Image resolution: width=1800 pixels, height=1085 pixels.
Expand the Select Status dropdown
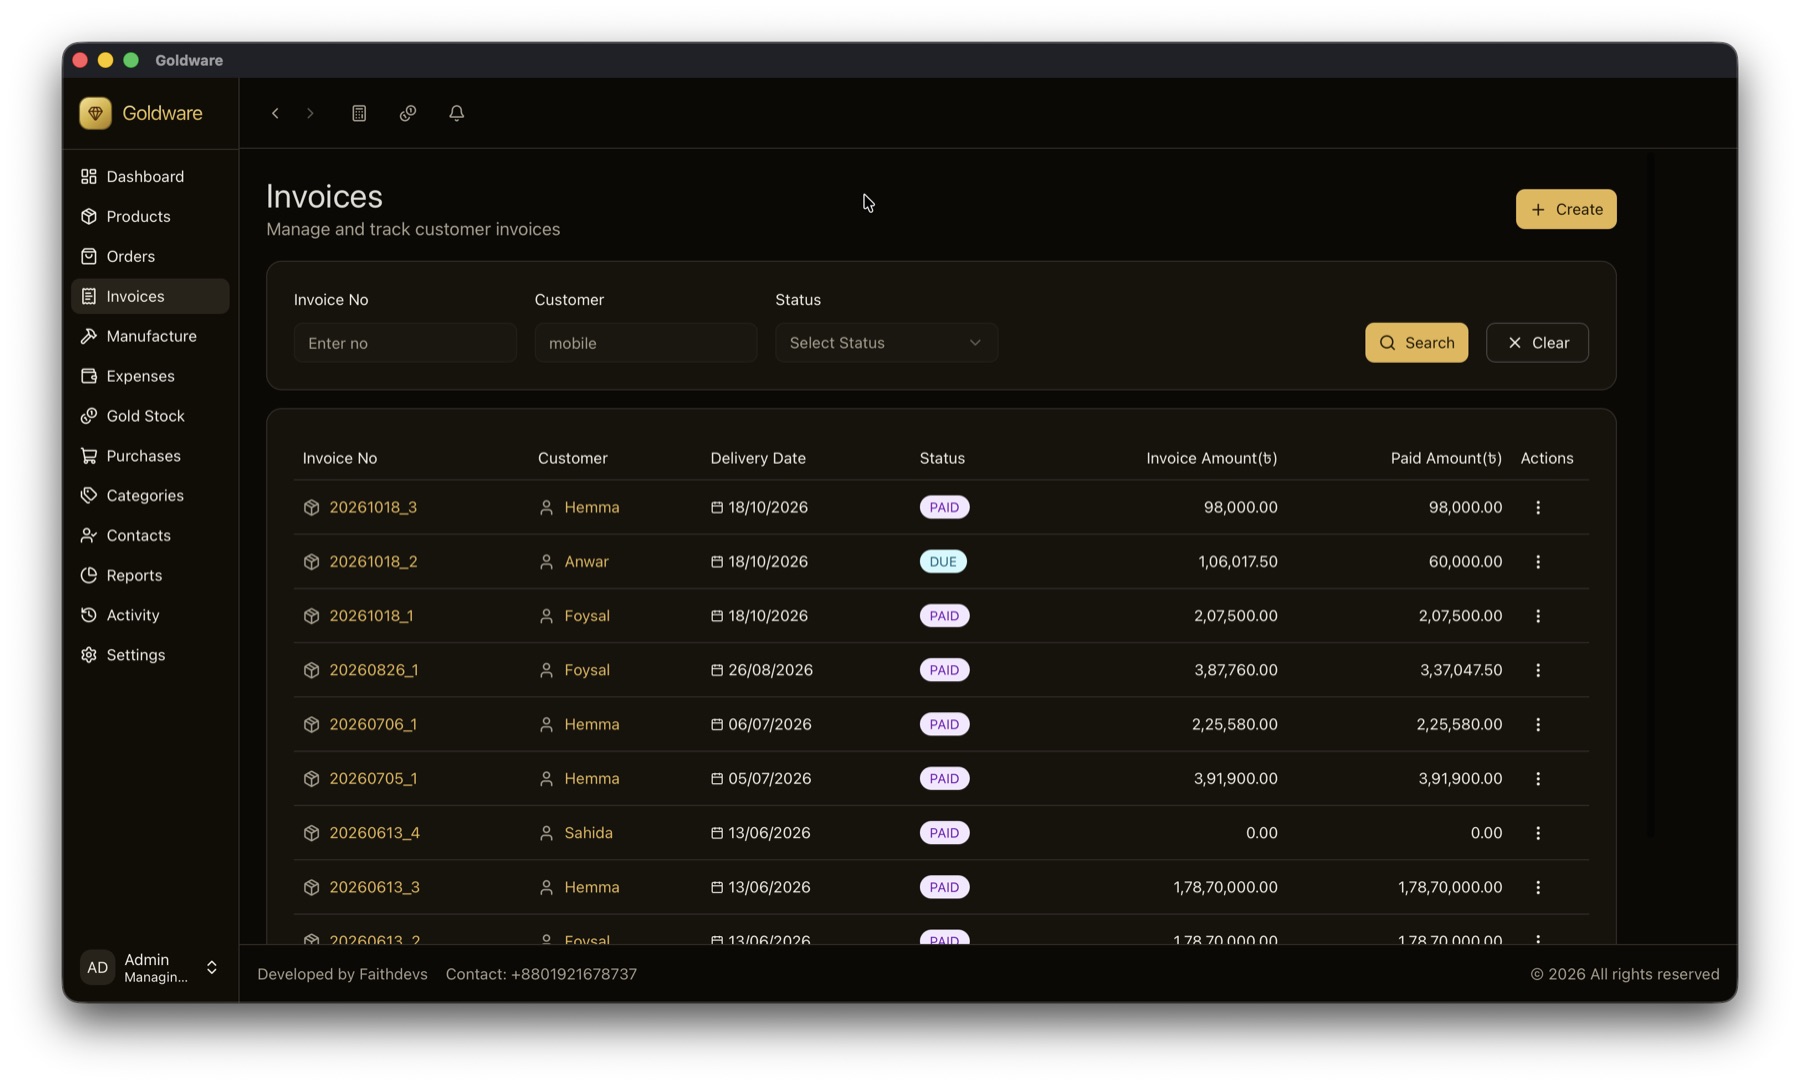(886, 342)
